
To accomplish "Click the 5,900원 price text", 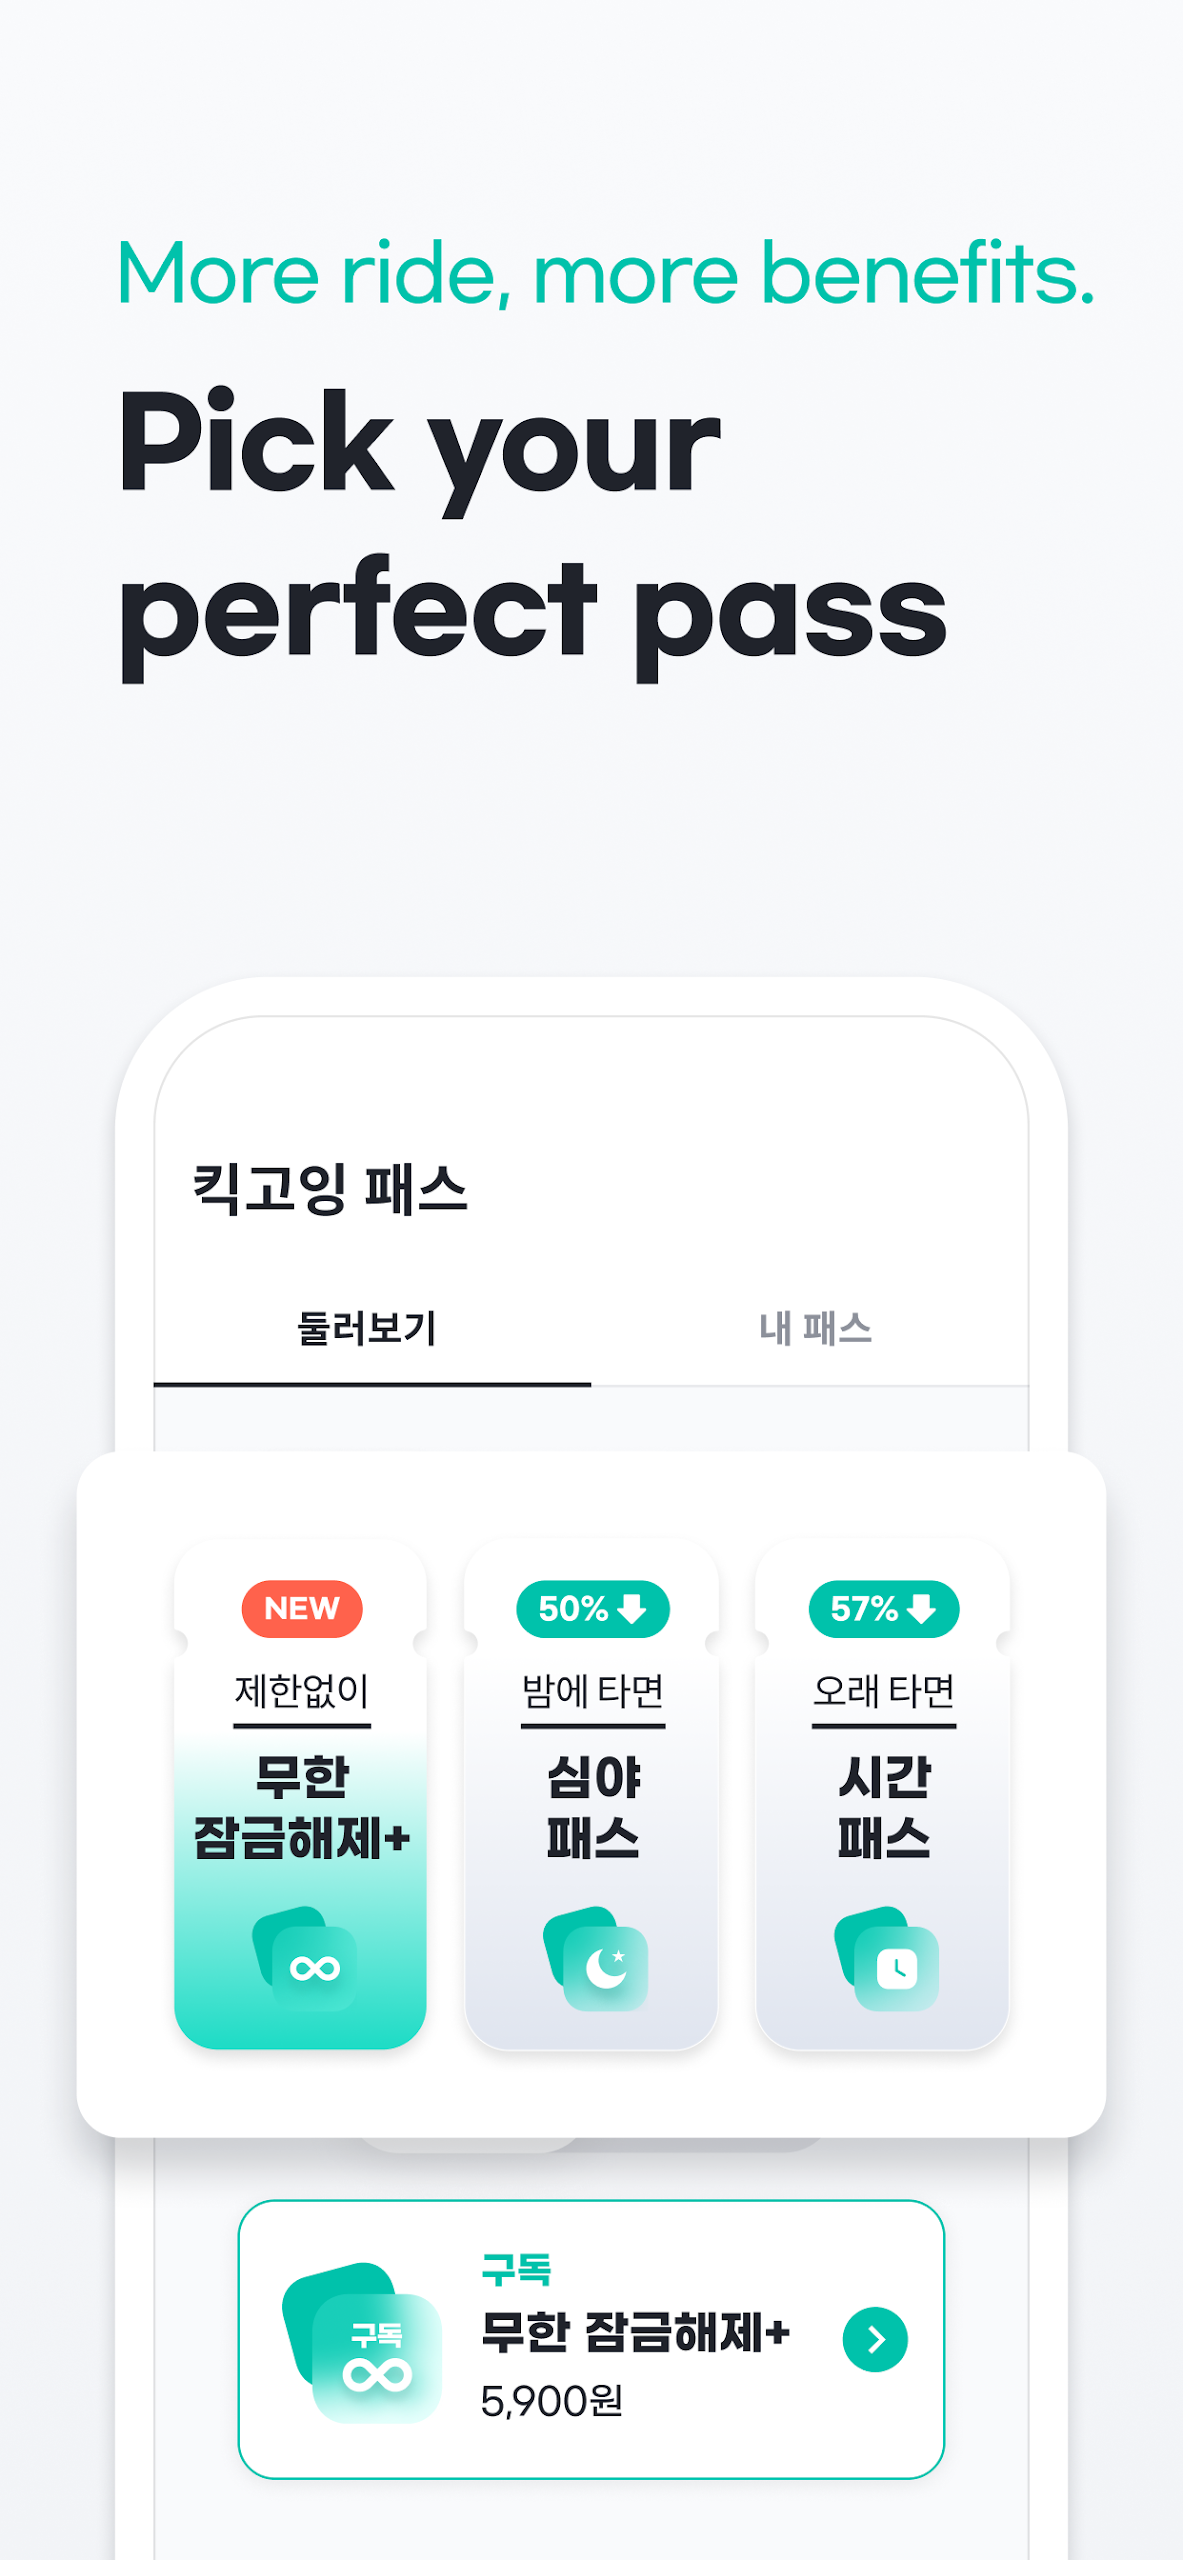I will click(x=552, y=2401).
